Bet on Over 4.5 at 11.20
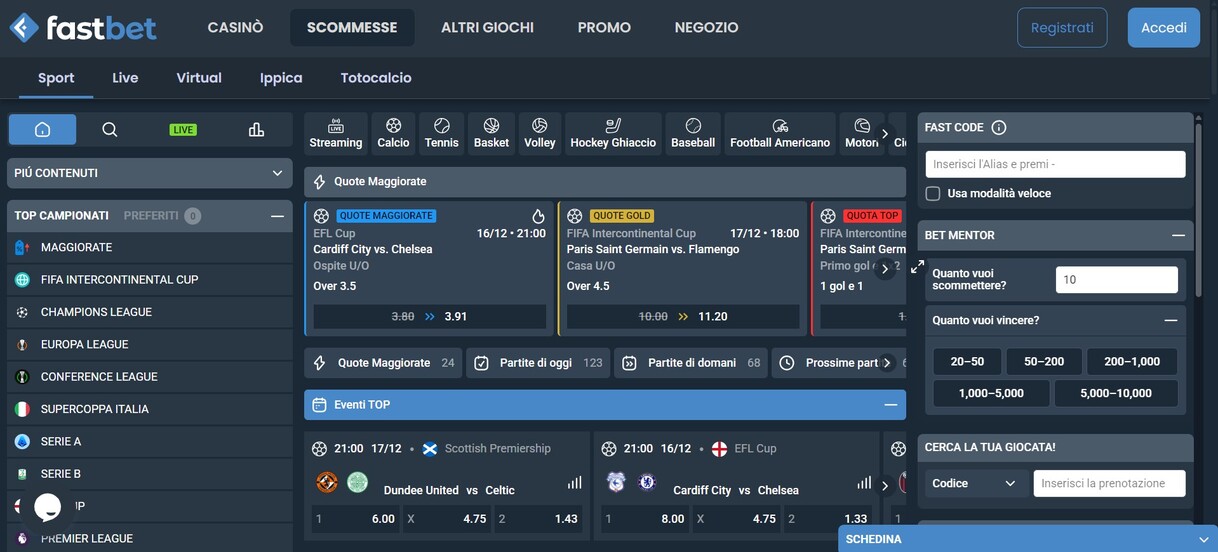 coord(683,317)
